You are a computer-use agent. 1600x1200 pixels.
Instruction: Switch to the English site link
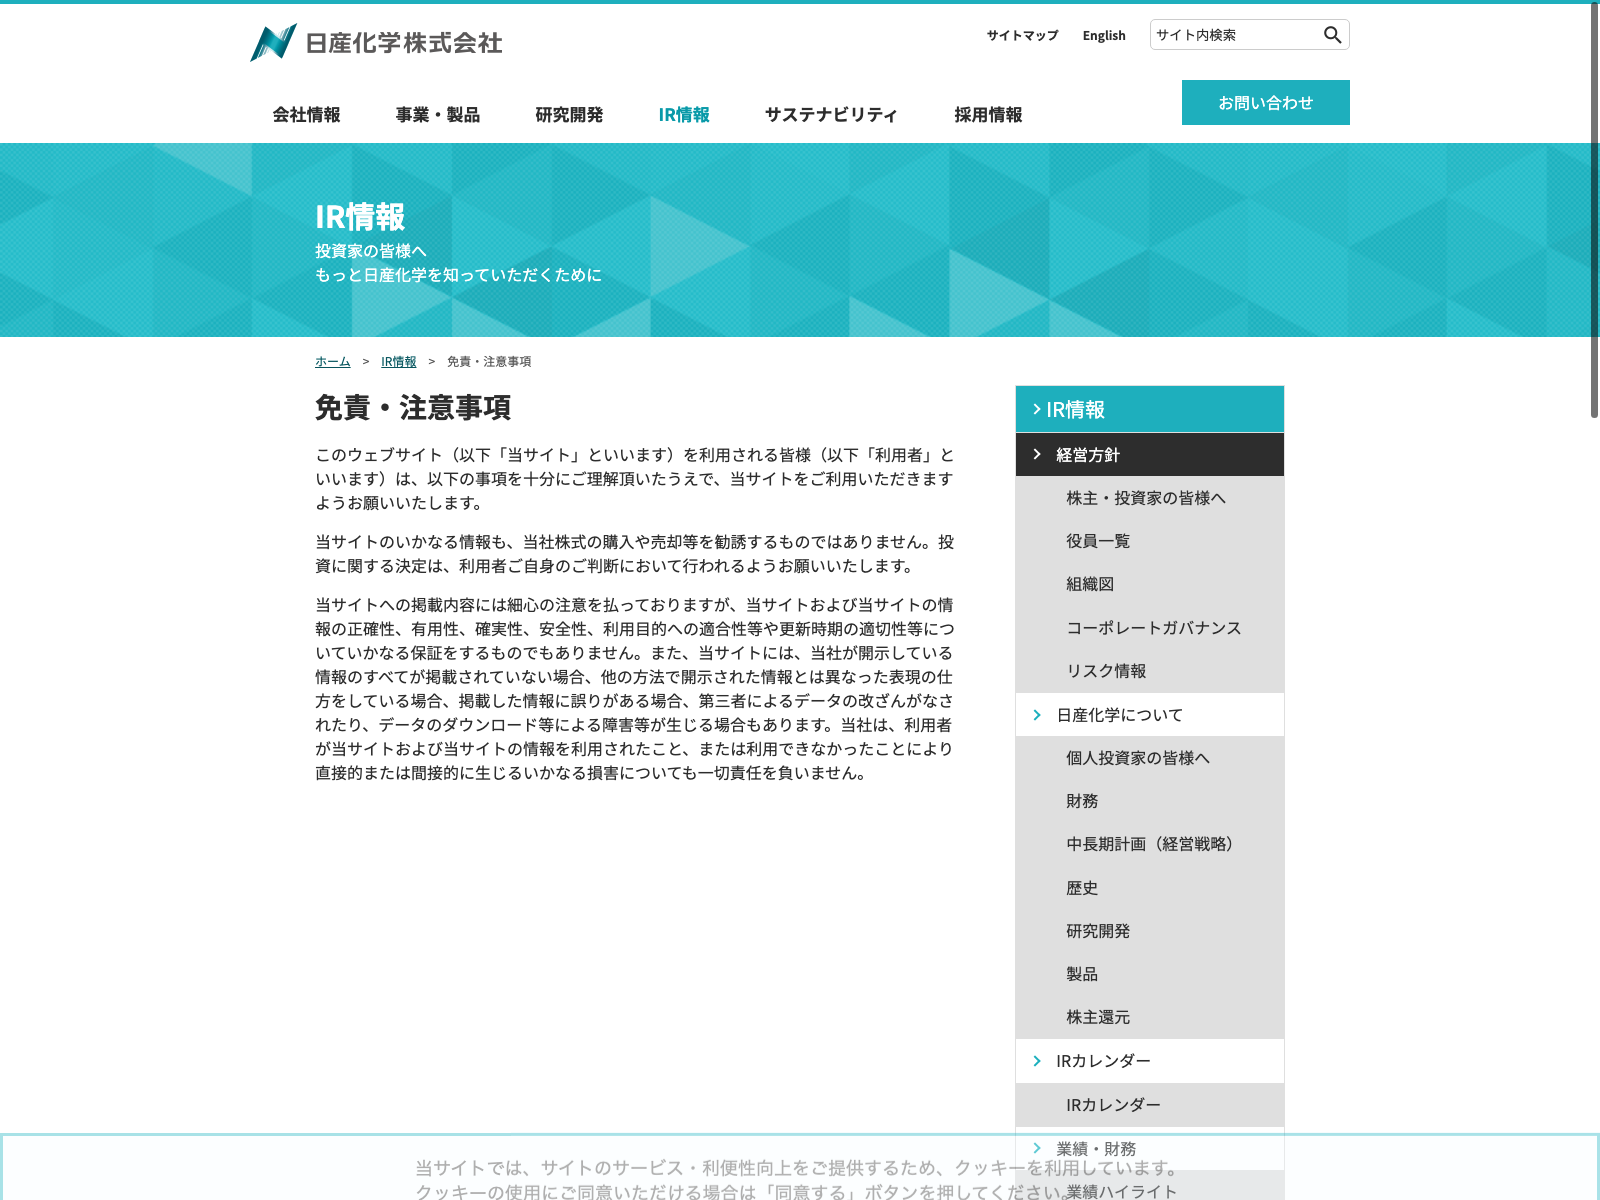coord(1104,36)
